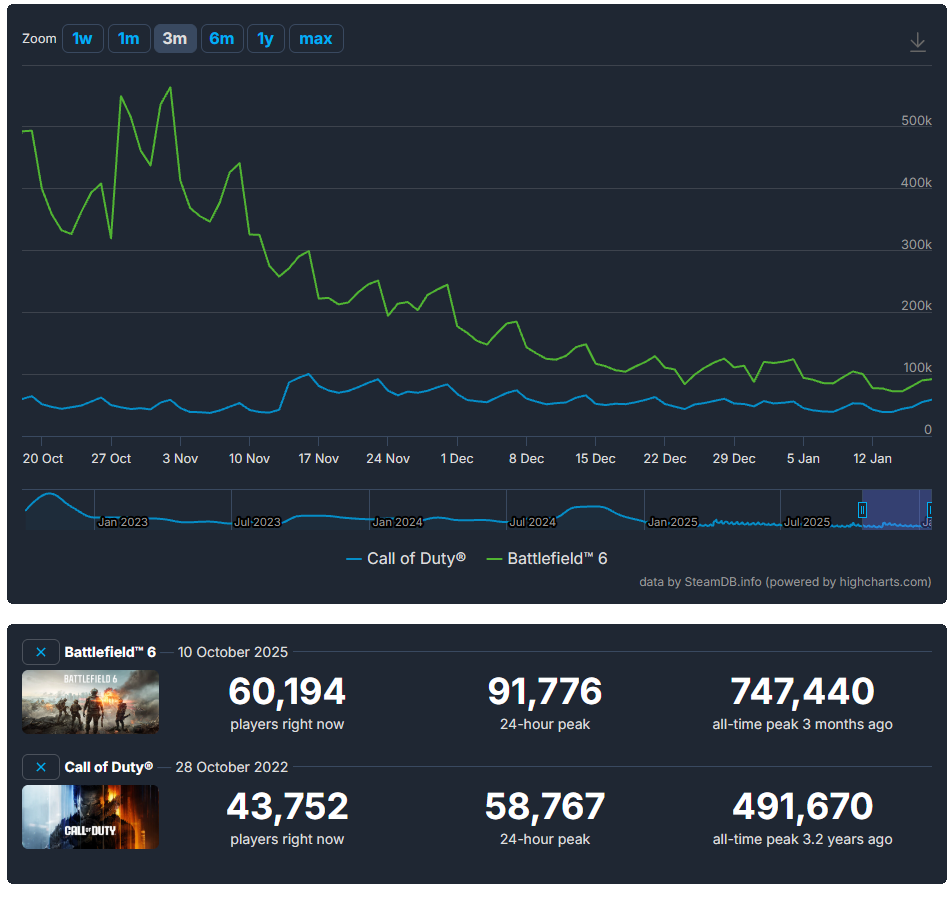The width and height of the screenshot is (950, 899).
Task: Click the 491,670 all-time peak value
Action: click(802, 806)
